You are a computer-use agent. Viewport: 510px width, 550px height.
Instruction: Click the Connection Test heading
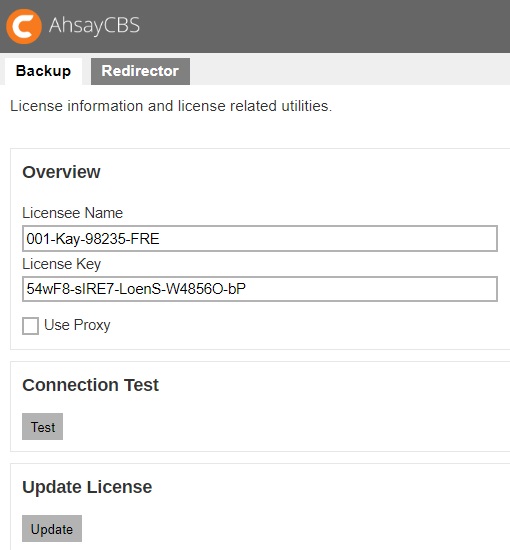90,385
